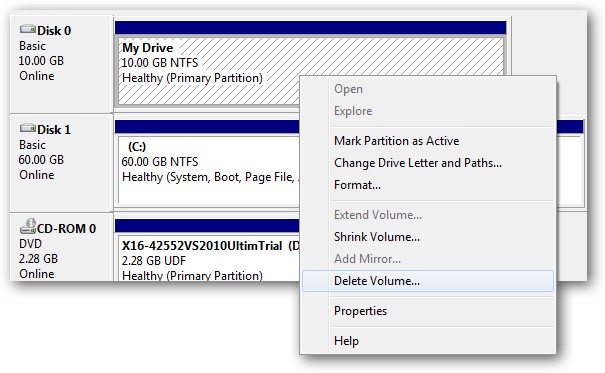
Task: Open Properties from the context menu
Action: click(428, 311)
